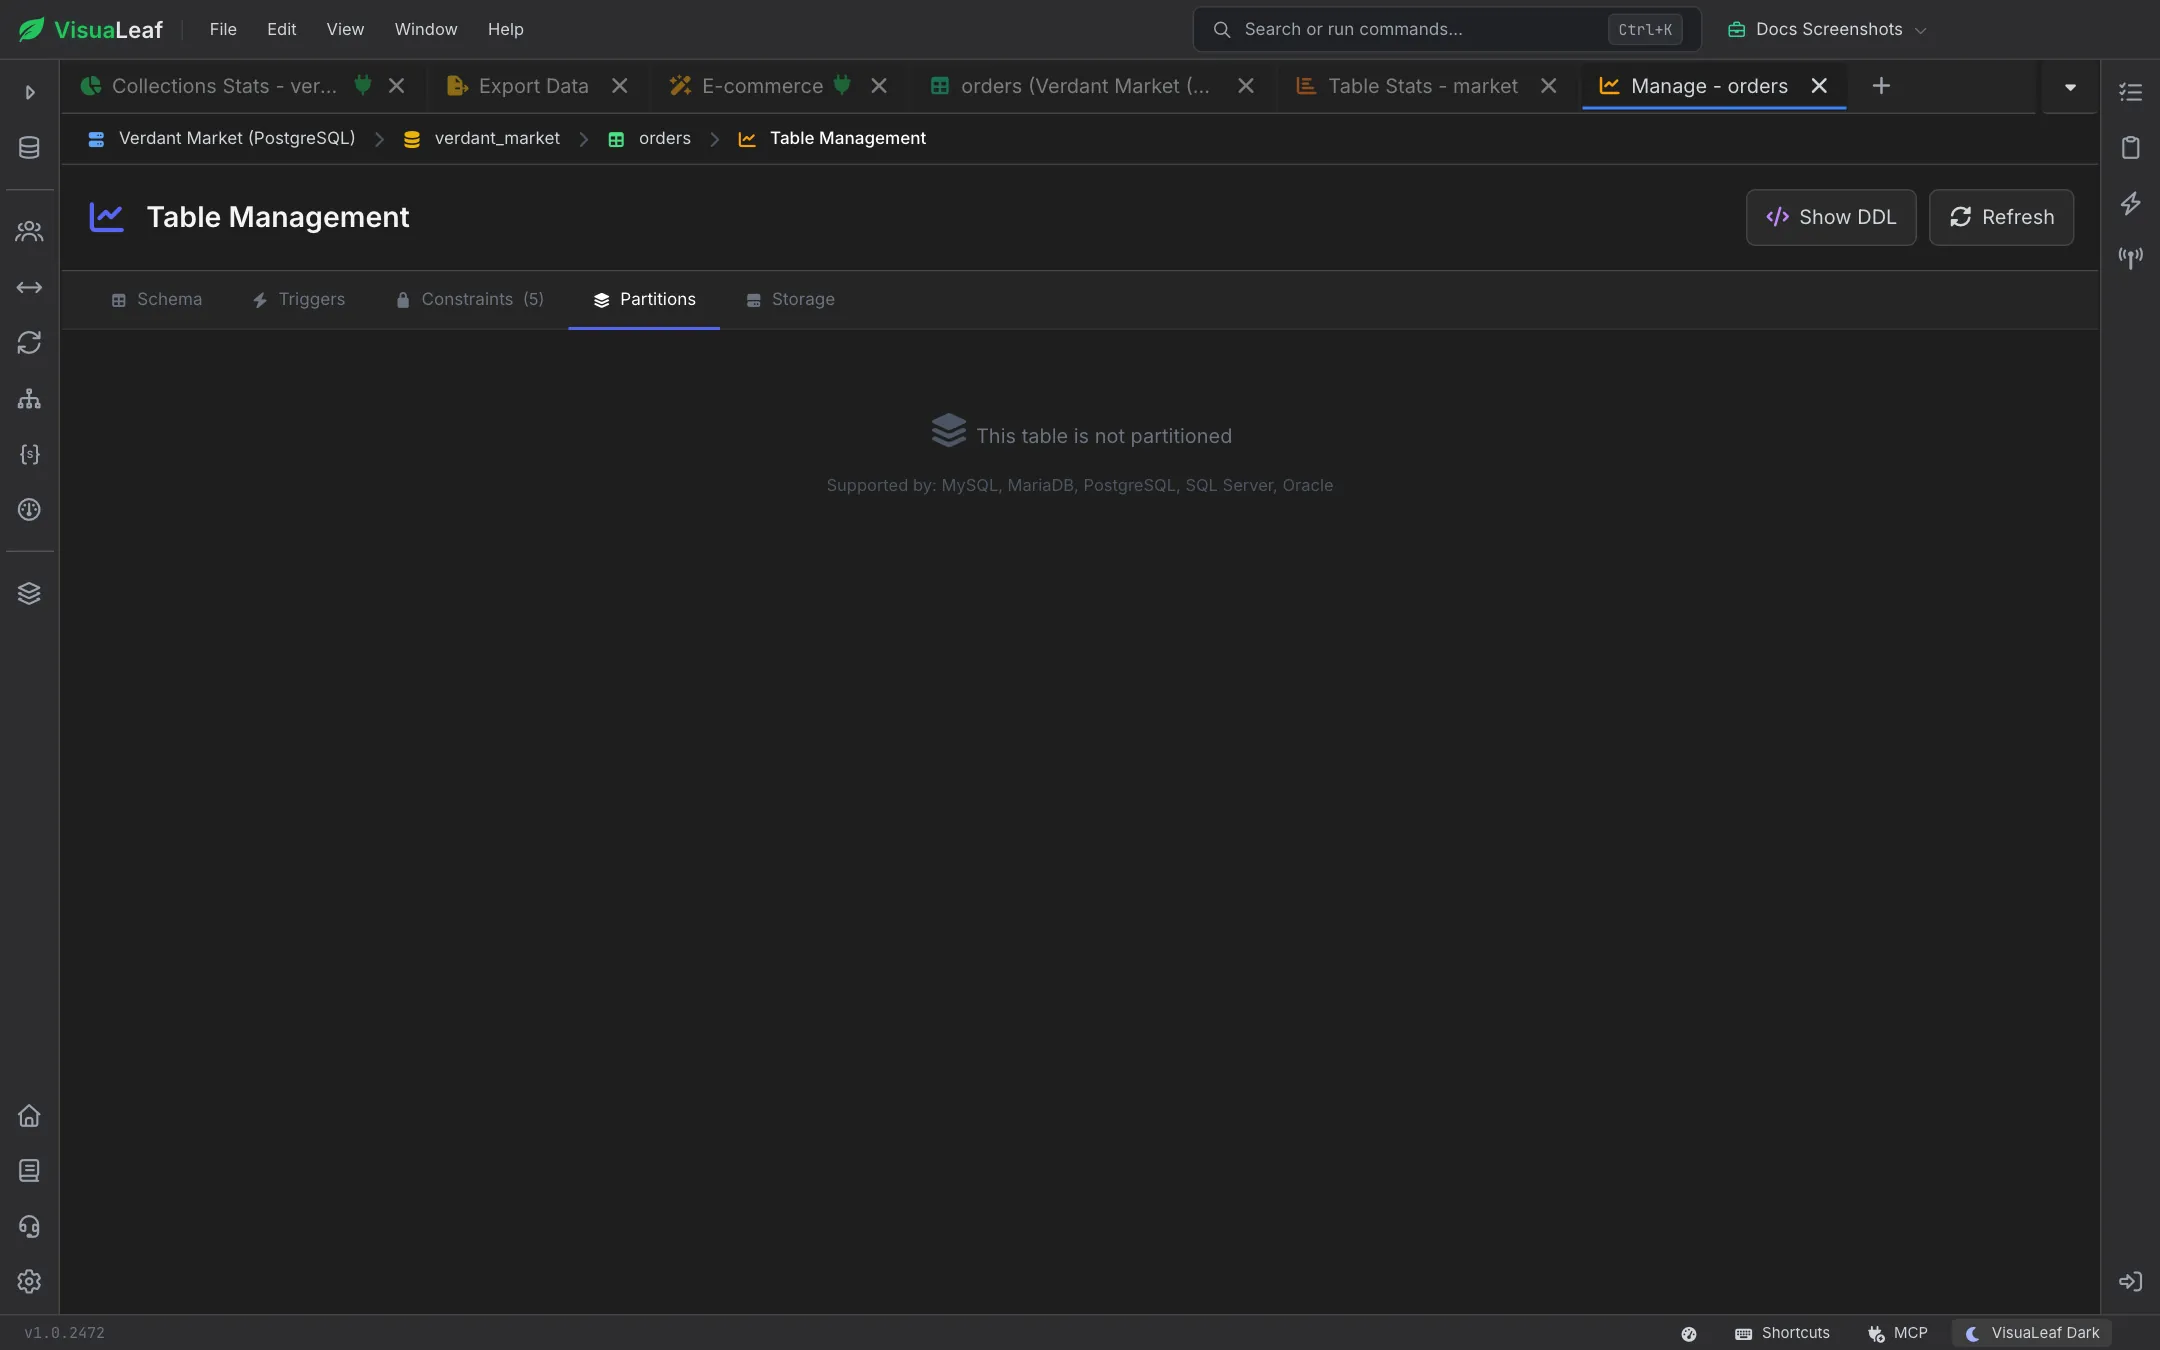This screenshot has height=1350, width=2160.
Task: Open settings gear in the sidebar
Action: [29, 1282]
